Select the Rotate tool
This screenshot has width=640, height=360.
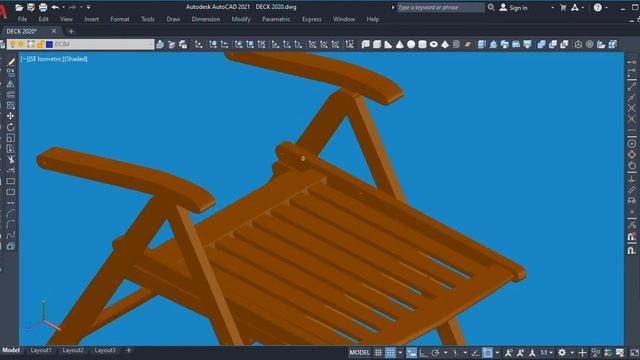tap(11, 127)
